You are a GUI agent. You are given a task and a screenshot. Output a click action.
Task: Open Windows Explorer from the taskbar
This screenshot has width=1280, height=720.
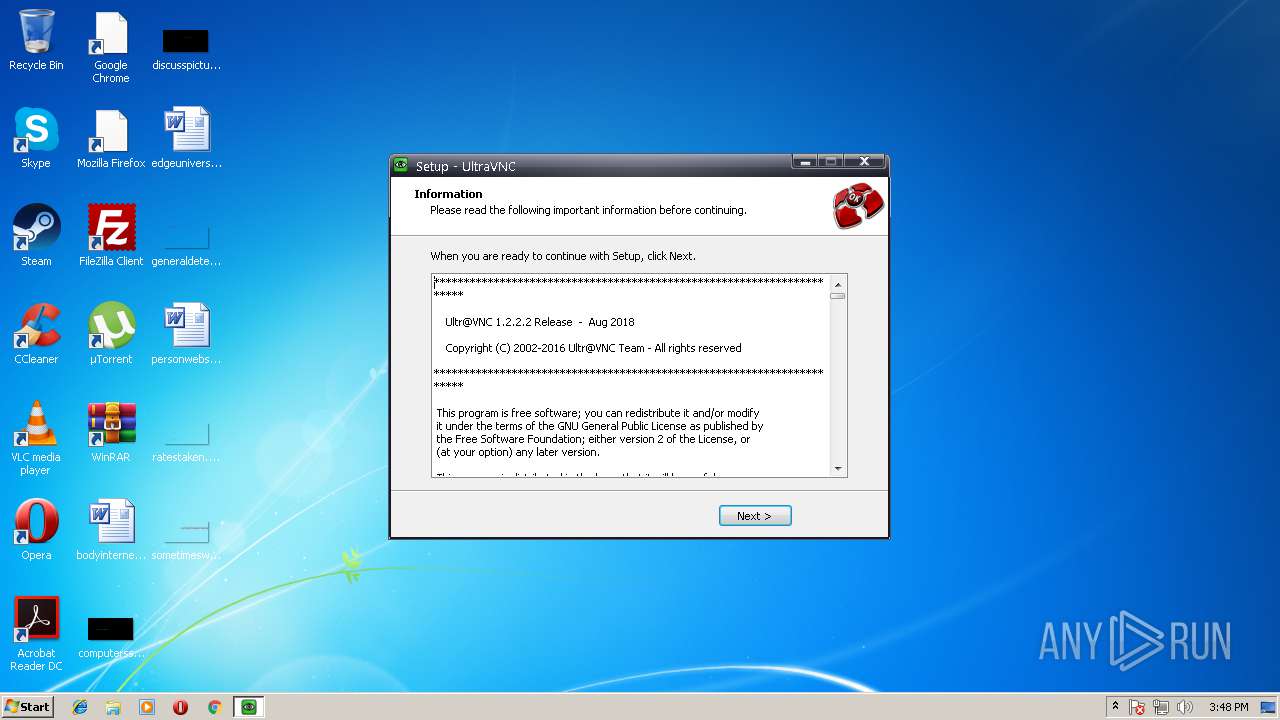pyautogui.click(x=113, y=707)
